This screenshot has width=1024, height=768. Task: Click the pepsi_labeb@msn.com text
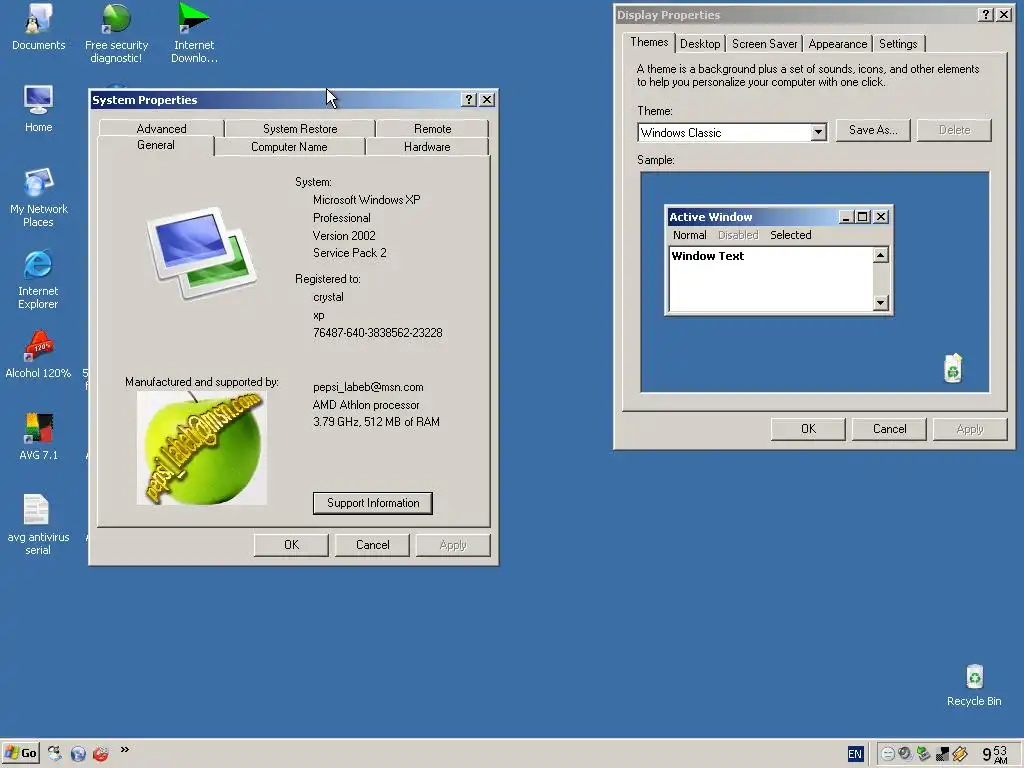[368, 387]
